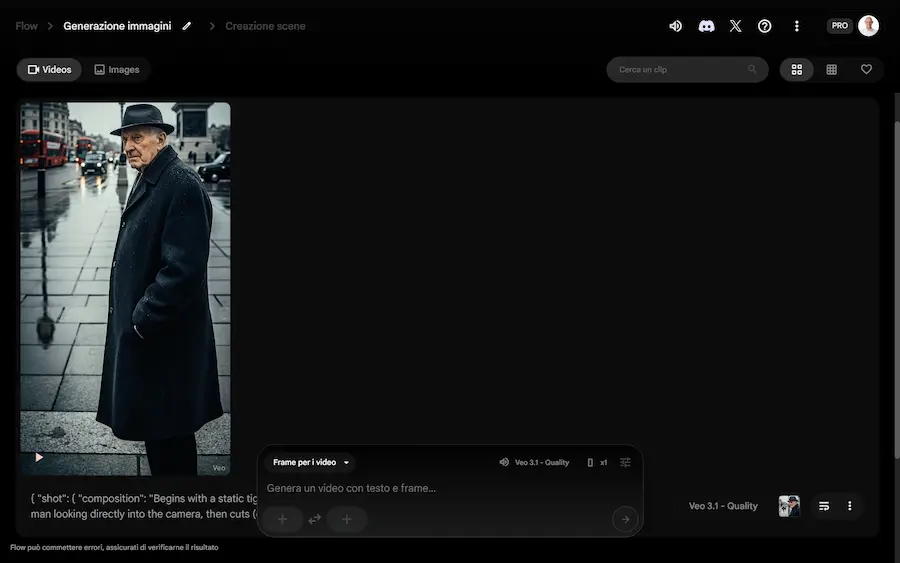Image resolution: width=900 pixels, height=563 pixels.
Task: Open the header three-dot overflow menu
Action: [796, 26]
